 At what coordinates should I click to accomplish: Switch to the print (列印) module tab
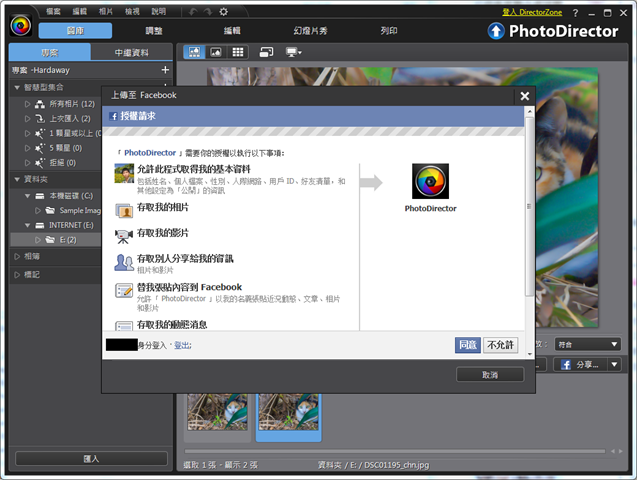click(x=389, y=31)
